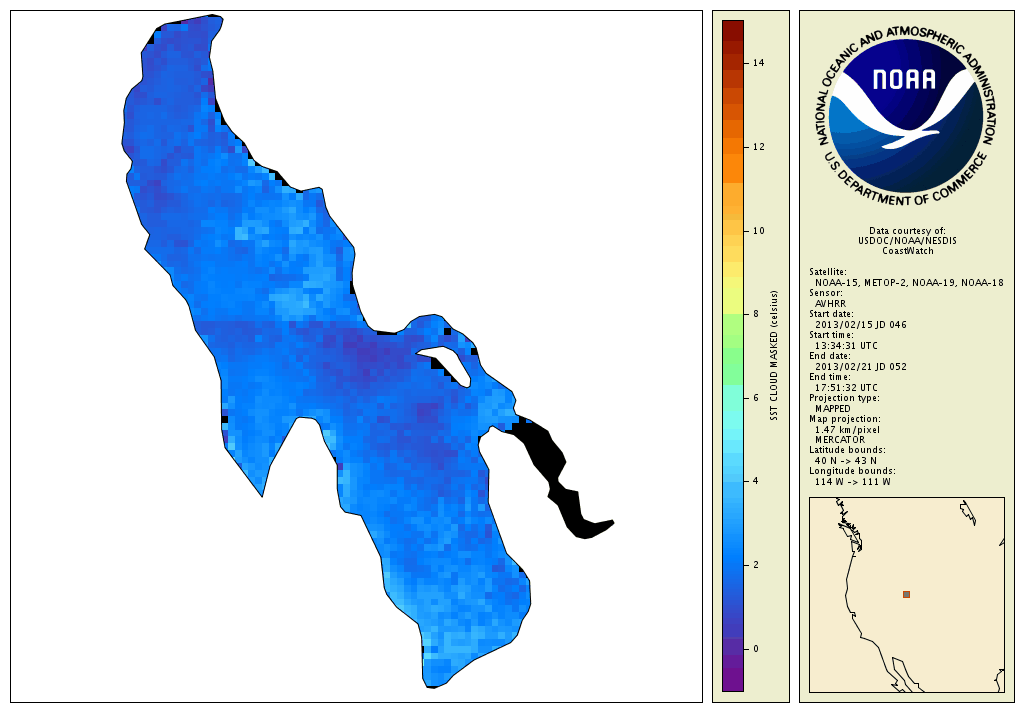The width and height of the screenshot is (1024, 712).
Task: Click the inset locator map of western US
Action: point(906,594)
